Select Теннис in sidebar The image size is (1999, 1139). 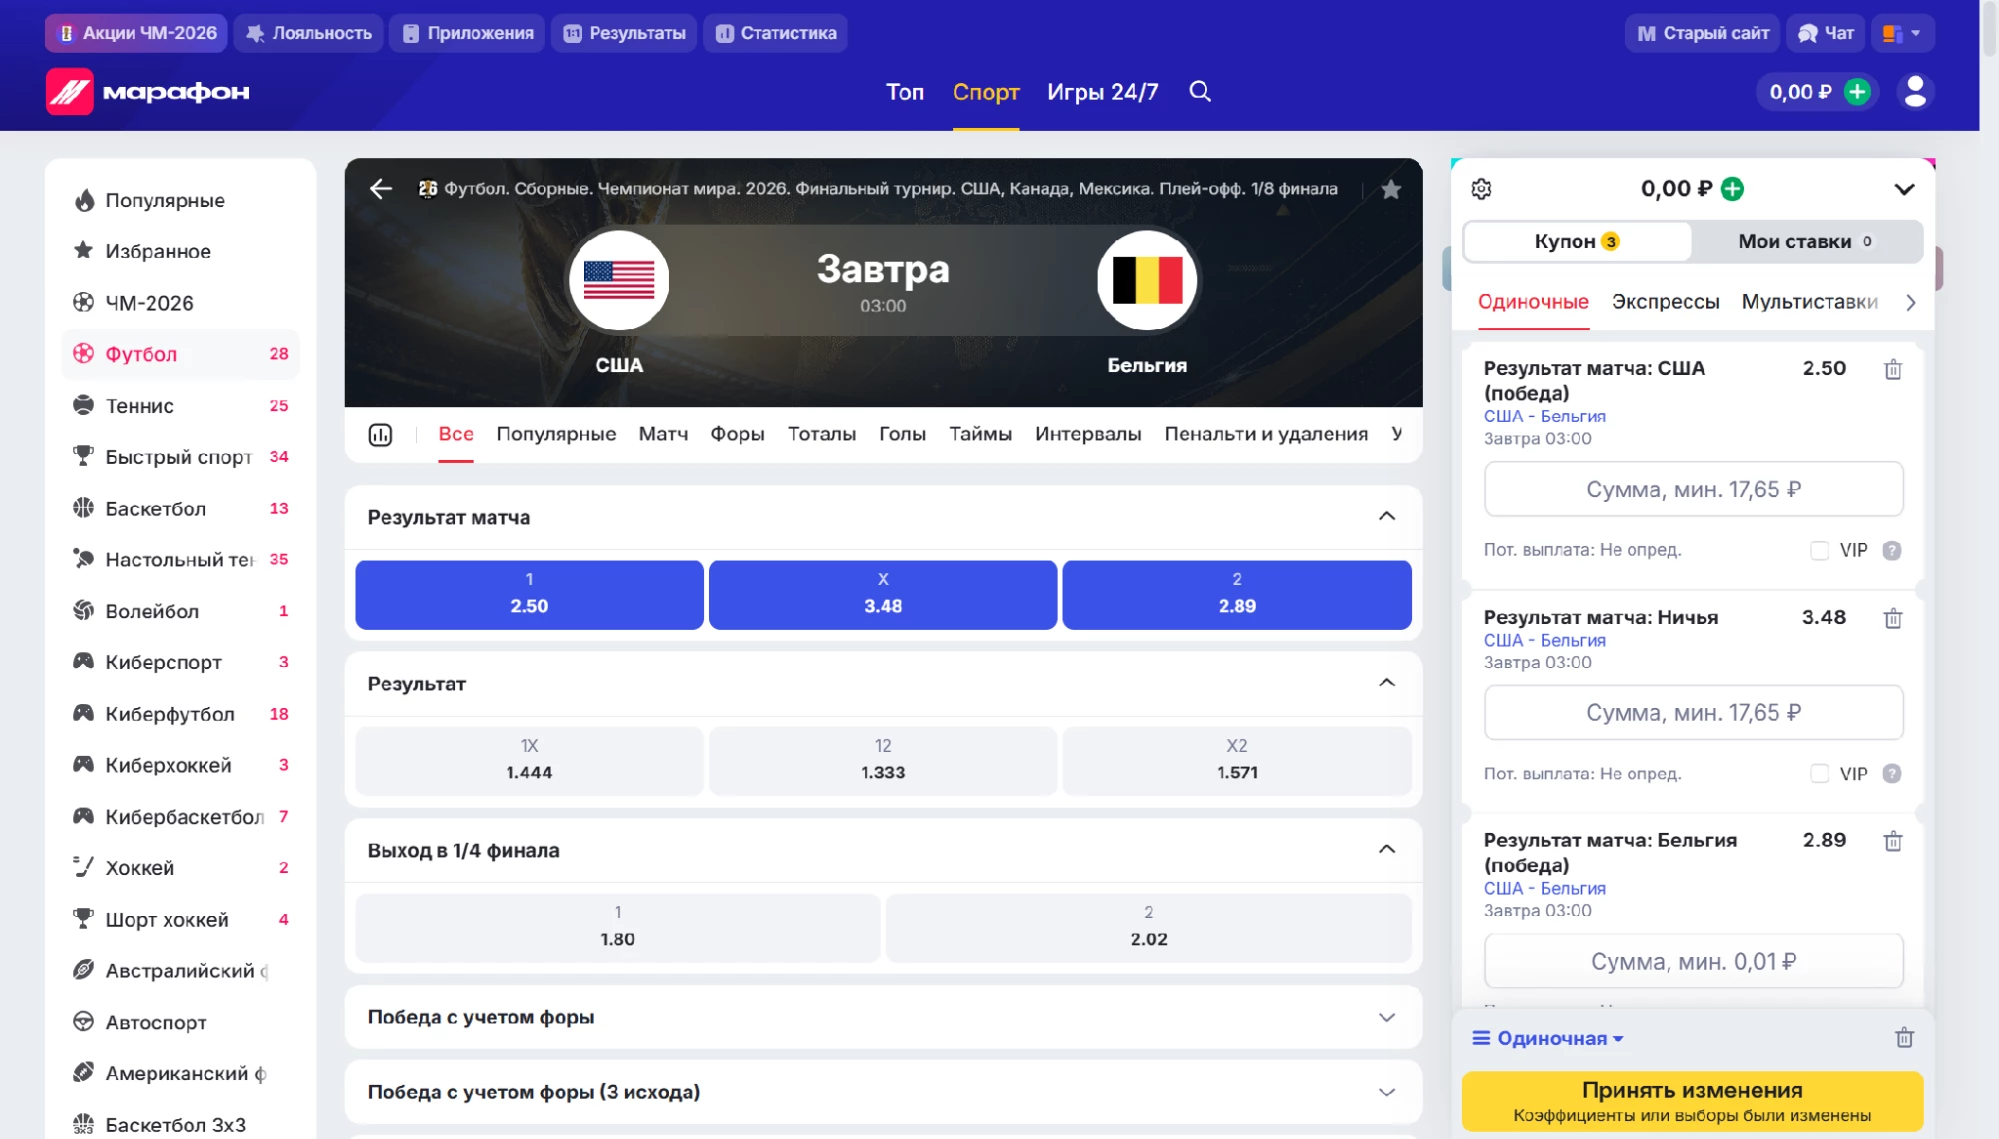[180, 406]
